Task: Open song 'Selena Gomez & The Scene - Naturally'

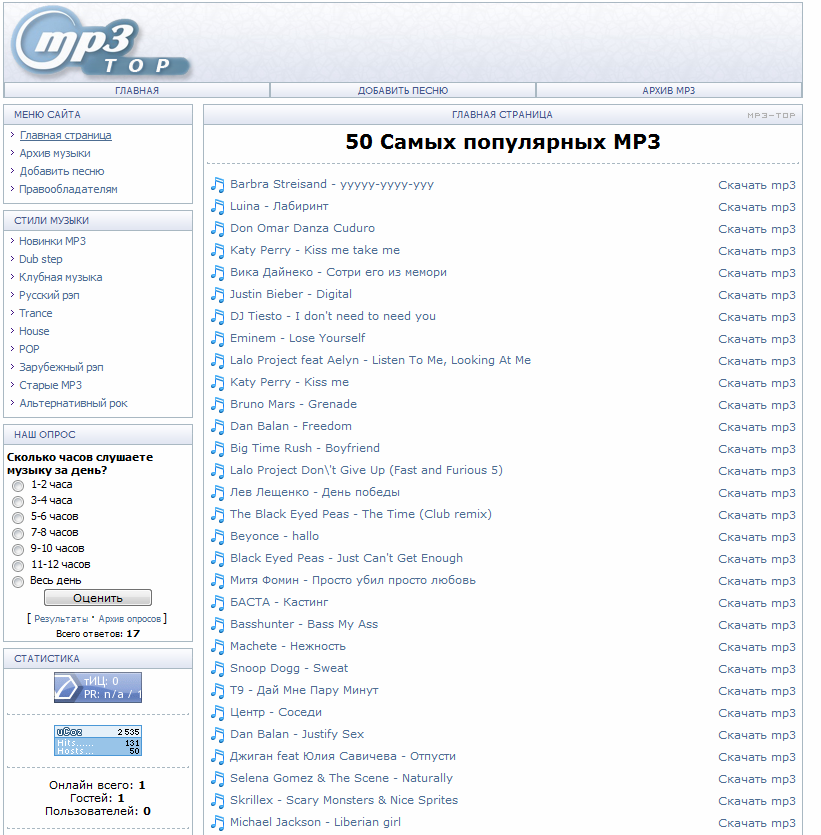Action: pyautogui.click(x=341, y=778)
